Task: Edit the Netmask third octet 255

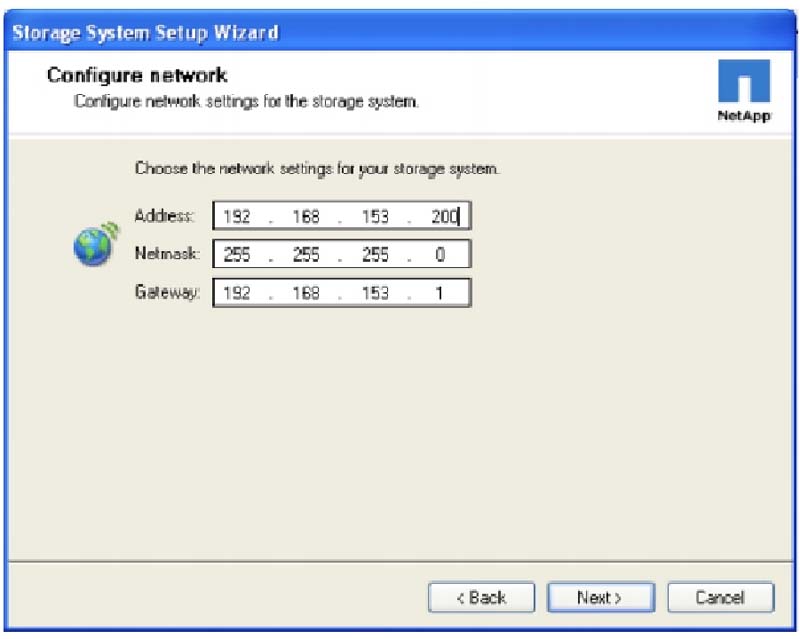Action: tap(375, 254)
